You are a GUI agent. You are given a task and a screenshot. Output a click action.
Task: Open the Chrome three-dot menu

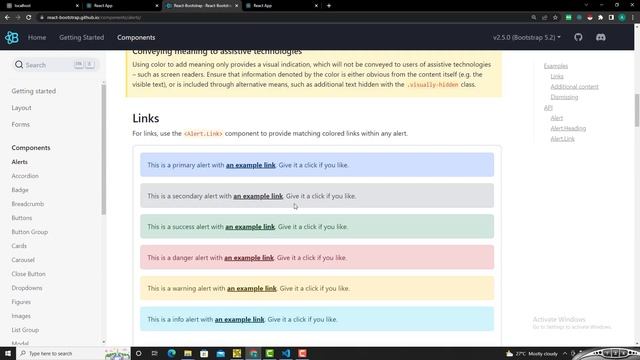pos(633,18)
